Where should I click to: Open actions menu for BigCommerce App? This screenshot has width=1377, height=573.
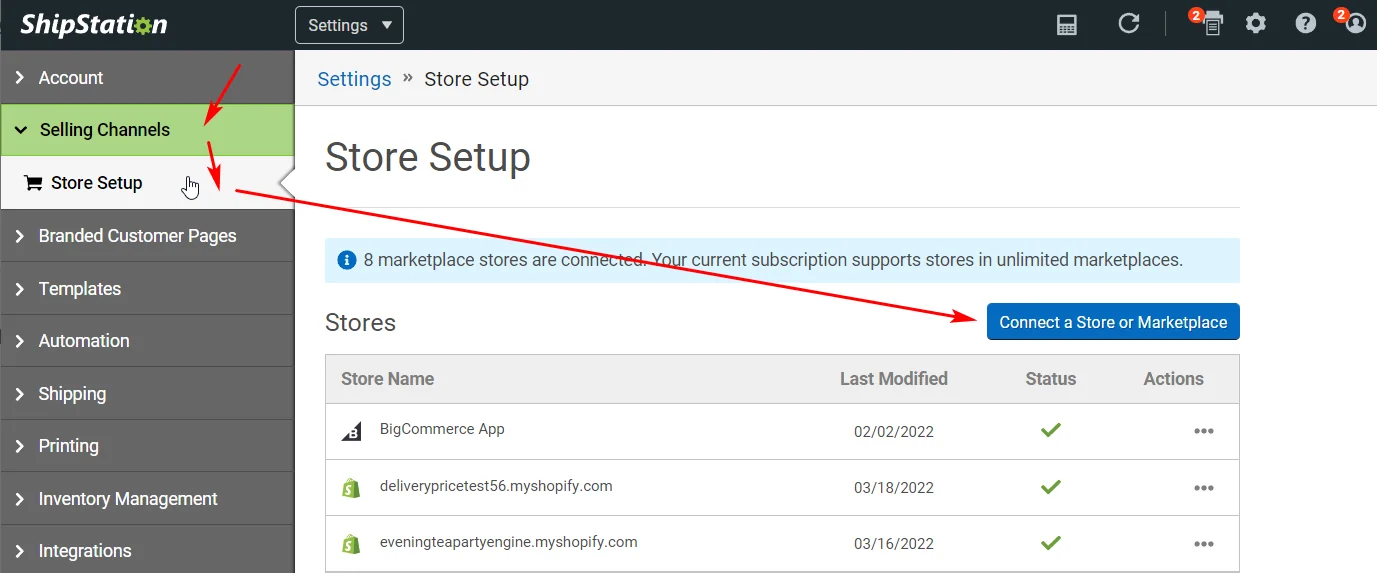coord(1204,431)
